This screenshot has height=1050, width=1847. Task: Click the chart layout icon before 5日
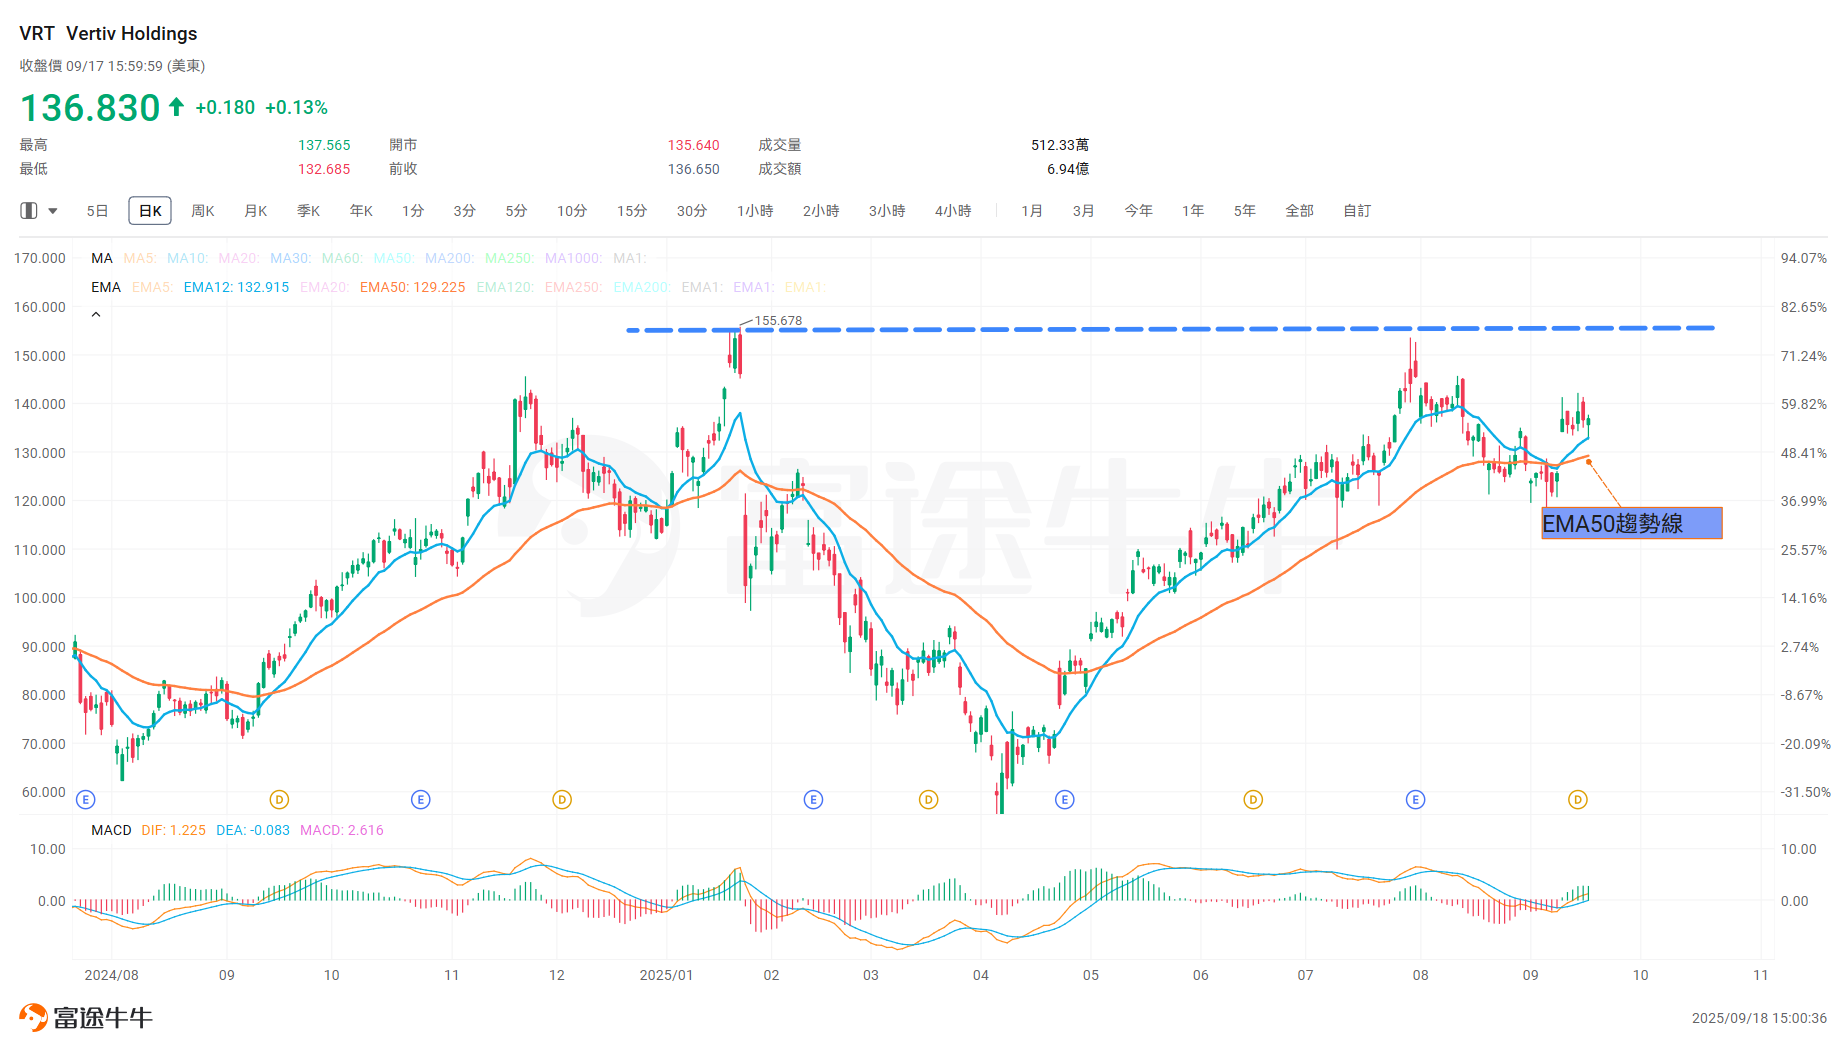click(29, 211)
